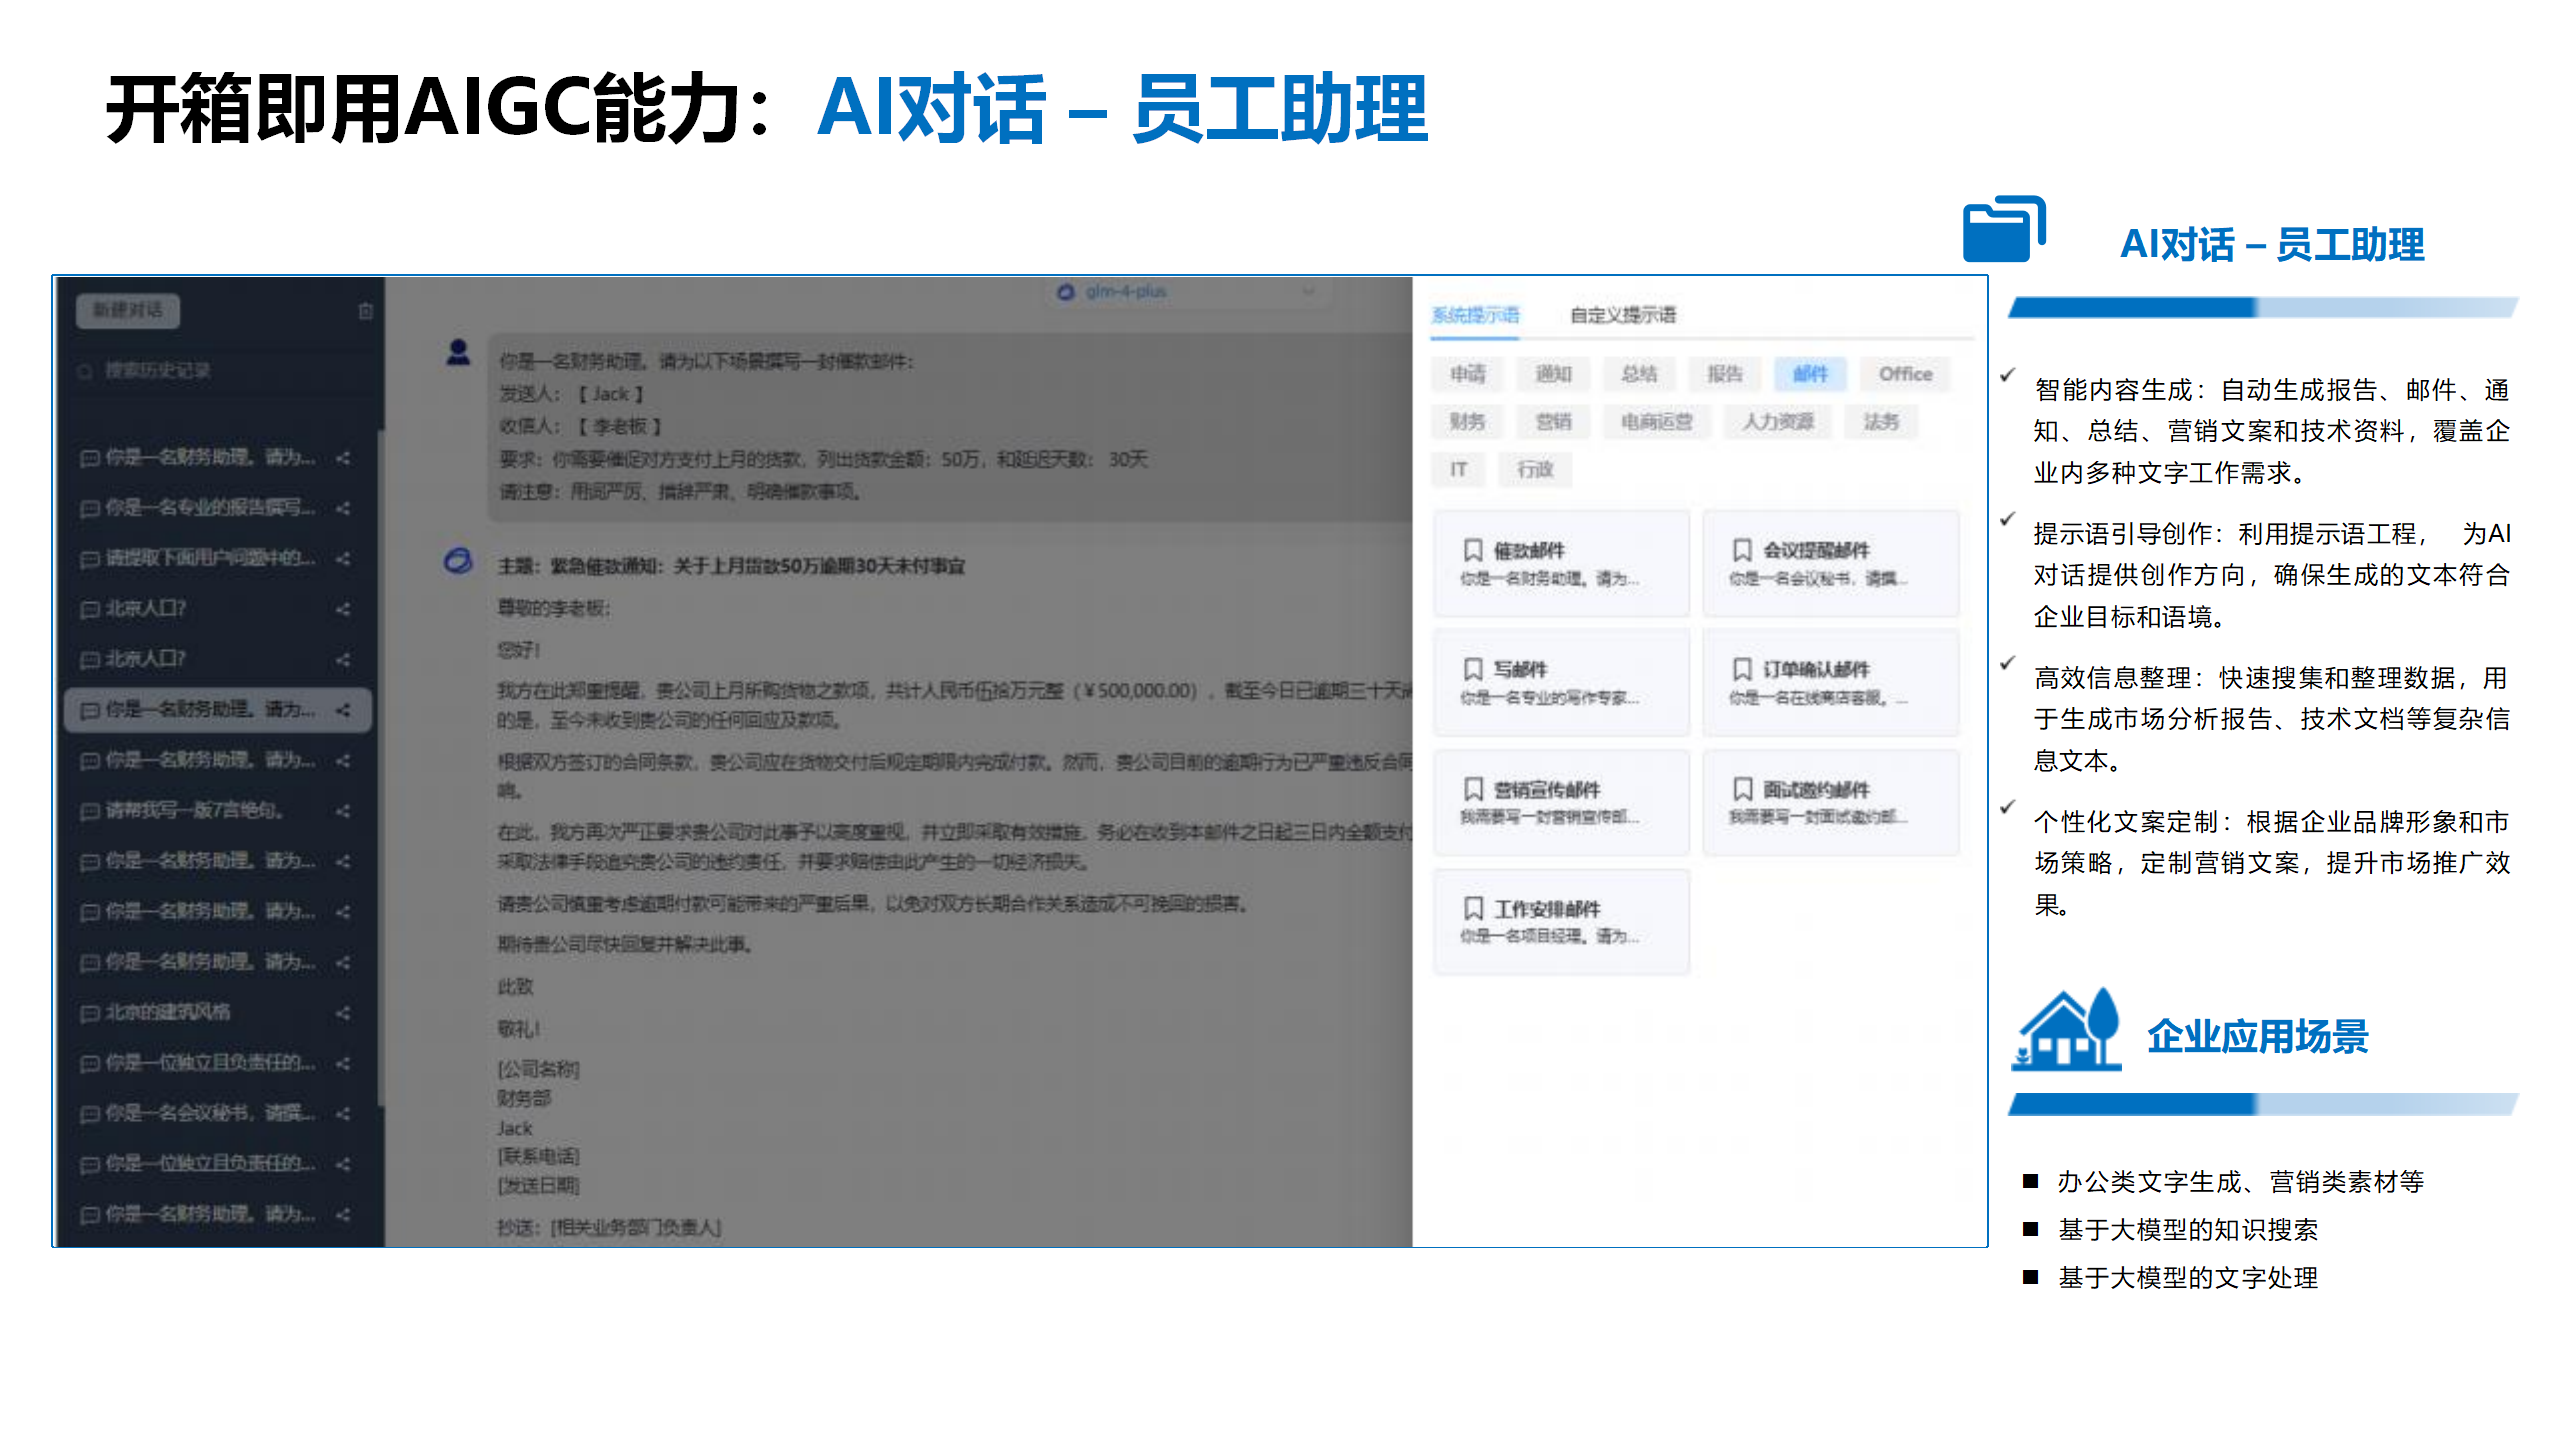Click share icon next to 北京的建筑风格

click(343, 1013)
